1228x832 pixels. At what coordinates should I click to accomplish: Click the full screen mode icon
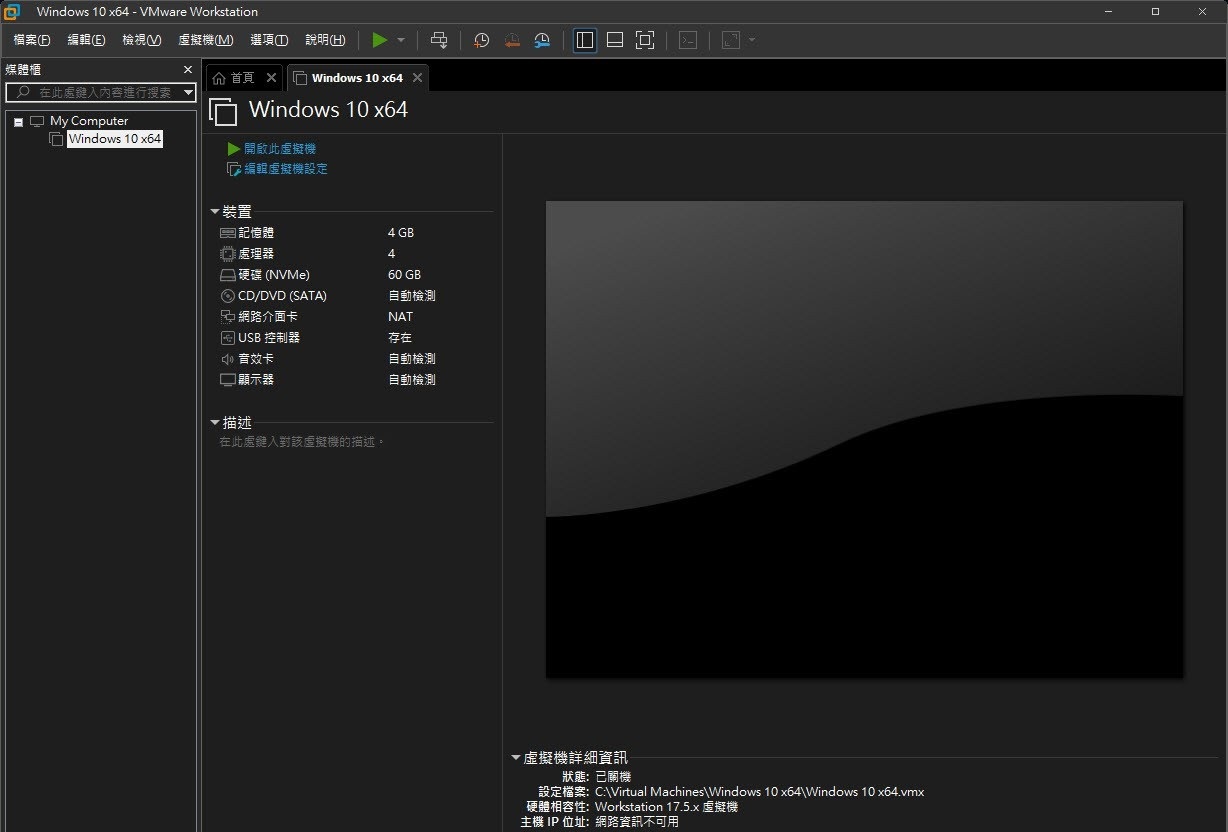point(645,40)
